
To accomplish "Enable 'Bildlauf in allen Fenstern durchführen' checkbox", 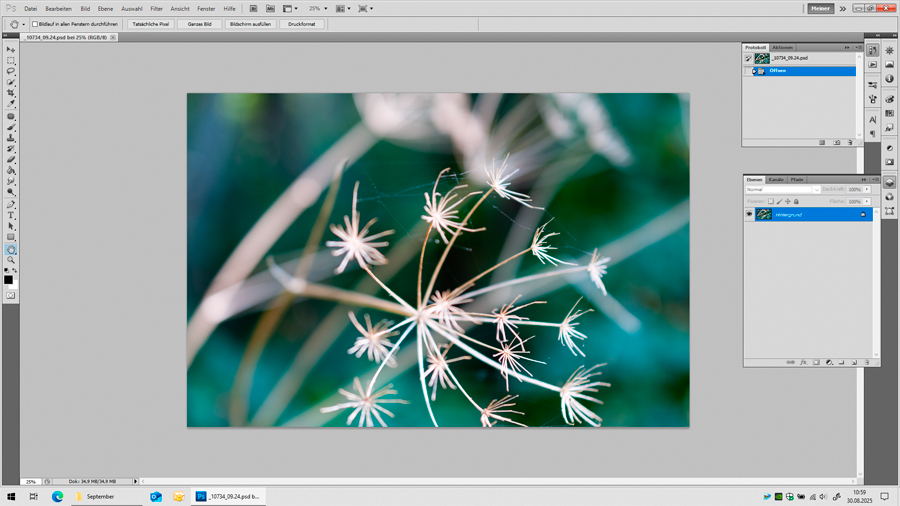I will tap(35, 24).
